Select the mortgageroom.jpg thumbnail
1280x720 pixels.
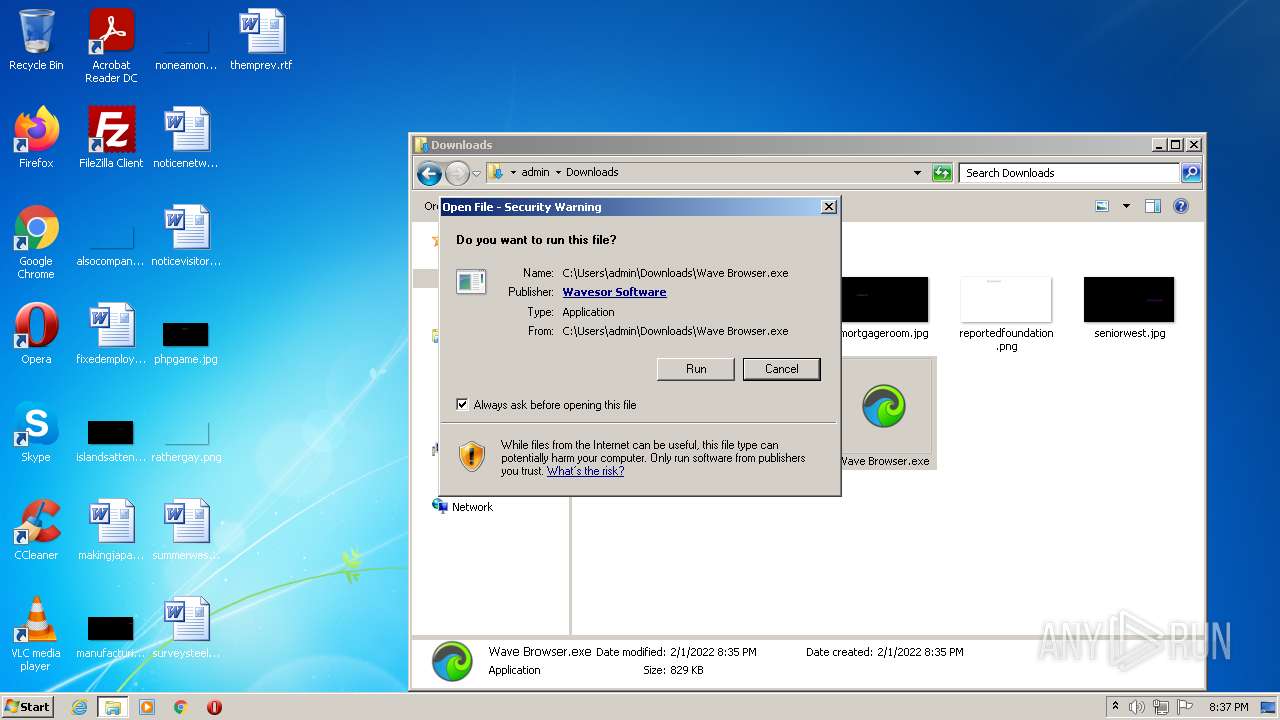click(x=885, y=309)
